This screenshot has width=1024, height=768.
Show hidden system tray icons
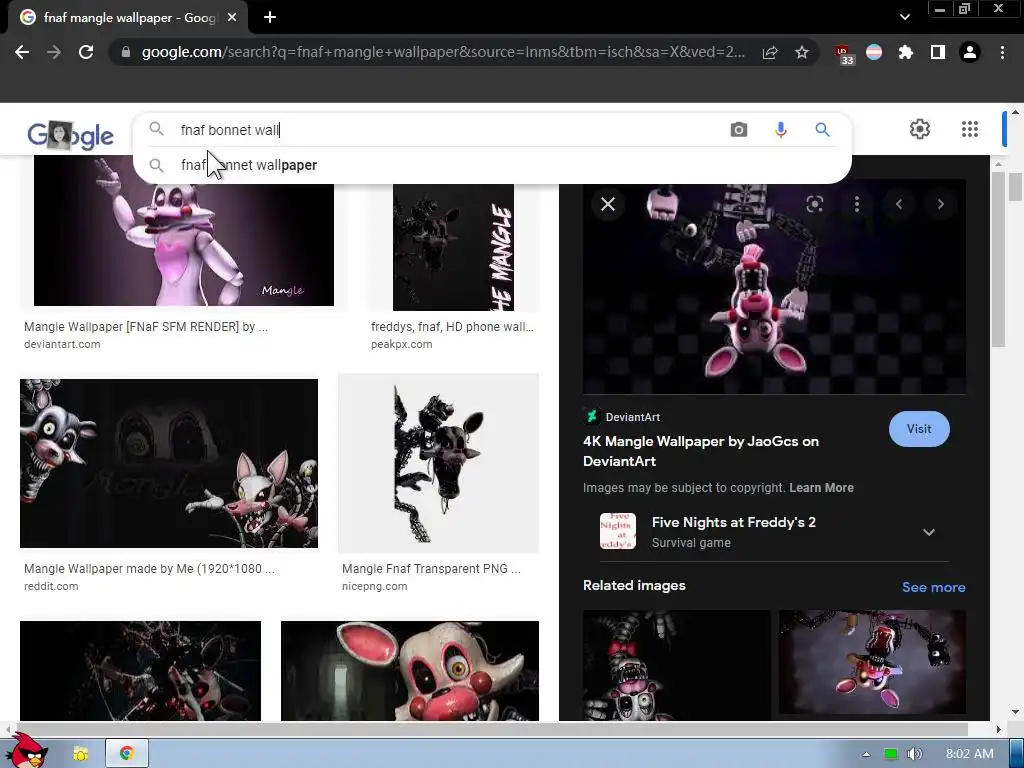click(x=866, y=754)
